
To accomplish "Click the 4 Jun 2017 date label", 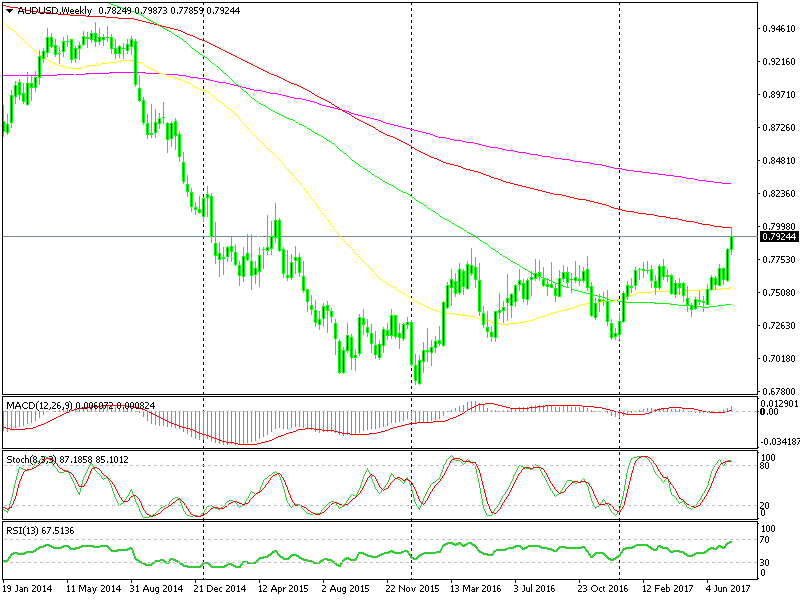I will click(x=729, y=589).
